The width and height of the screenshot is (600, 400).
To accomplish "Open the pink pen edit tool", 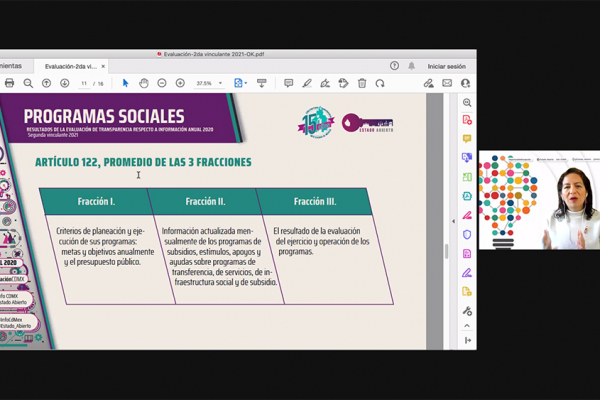I will coord(467,215).
